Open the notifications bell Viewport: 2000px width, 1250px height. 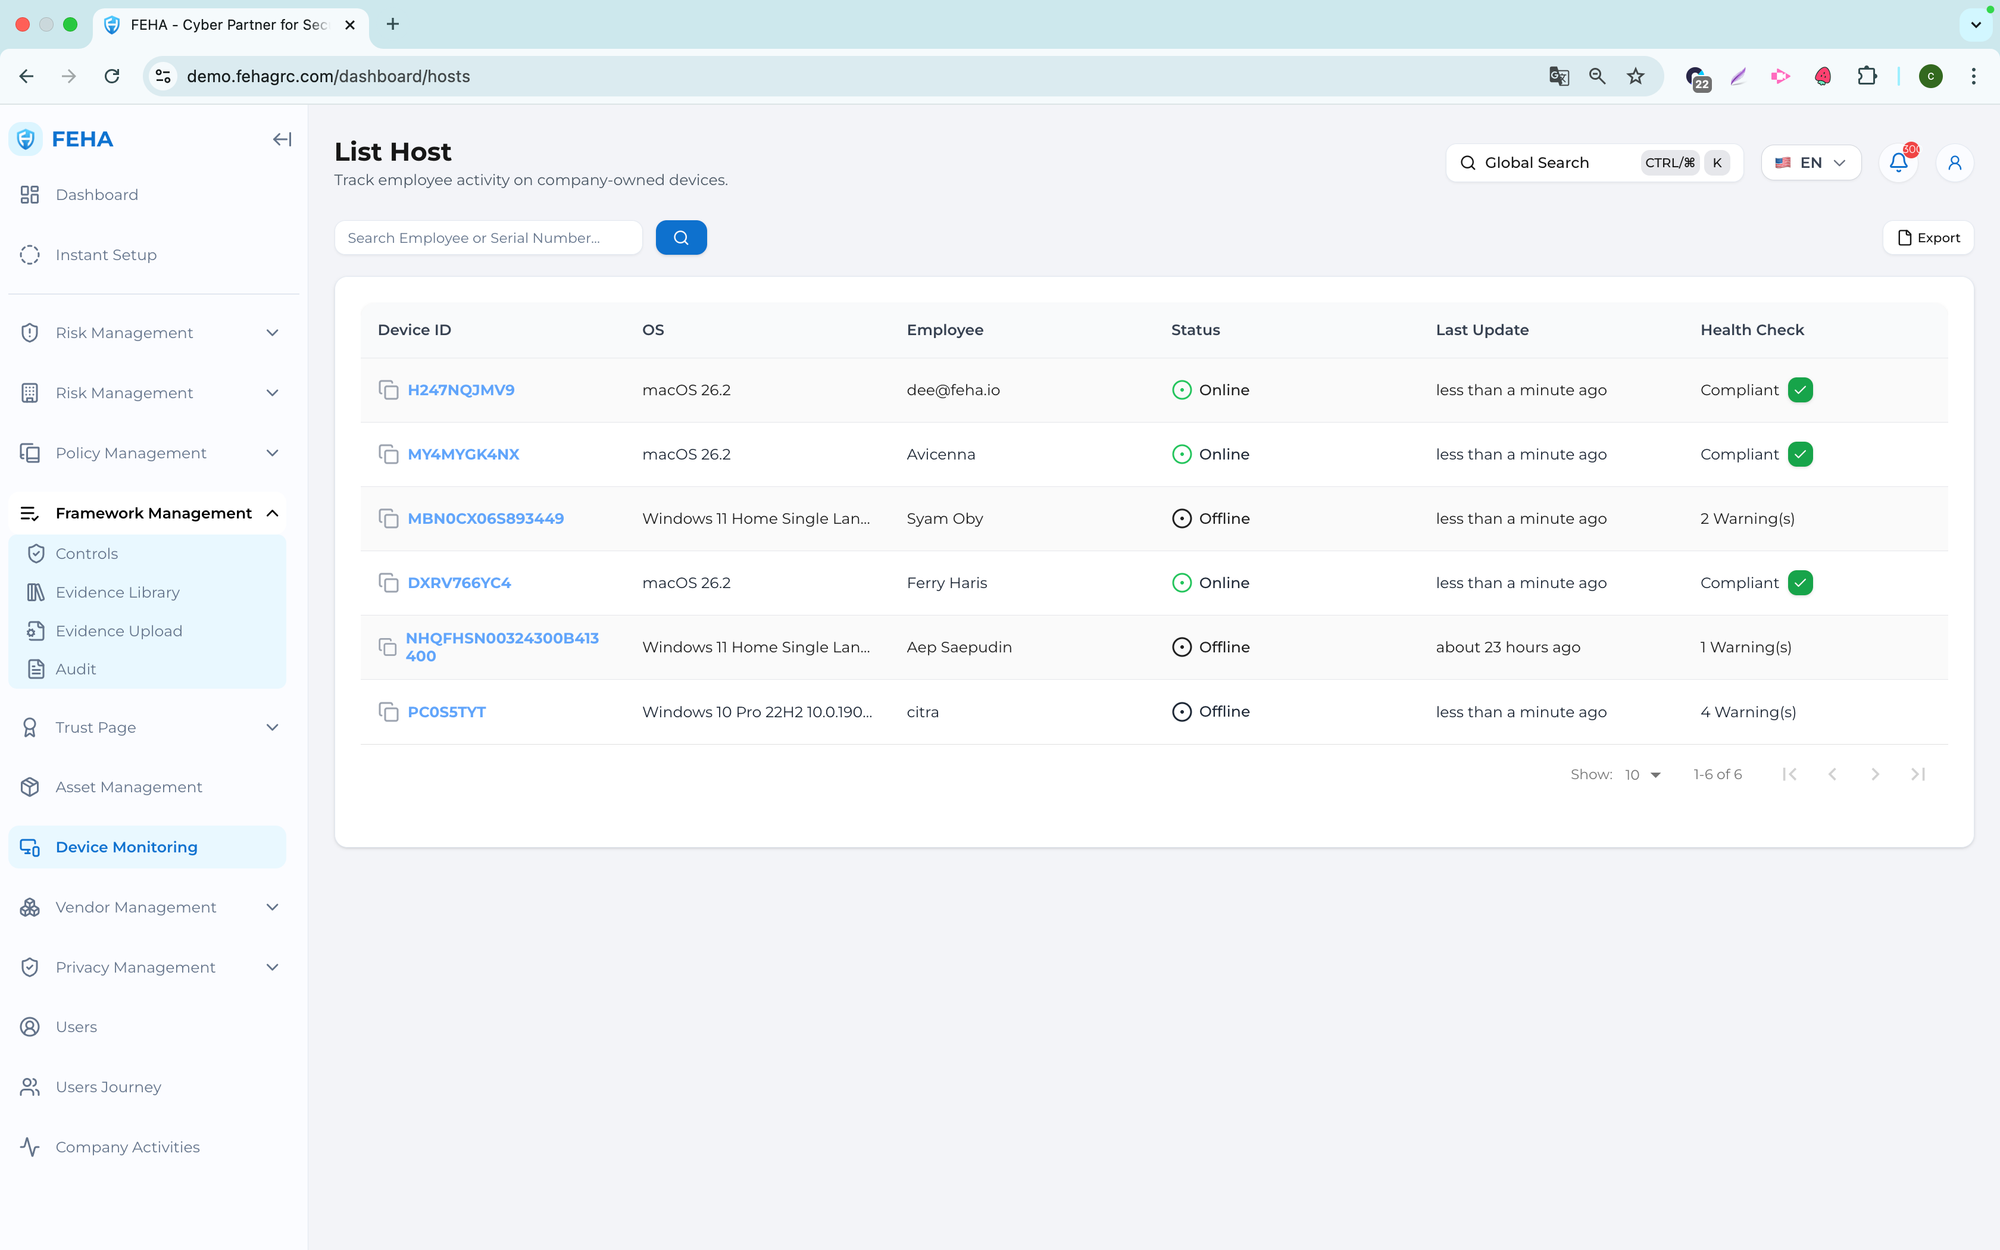click(x=1898, y=162)
